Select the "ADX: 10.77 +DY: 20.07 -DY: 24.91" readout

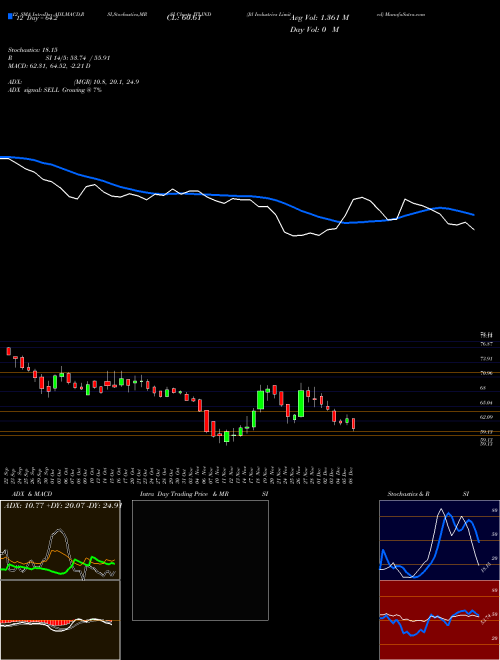62,505
